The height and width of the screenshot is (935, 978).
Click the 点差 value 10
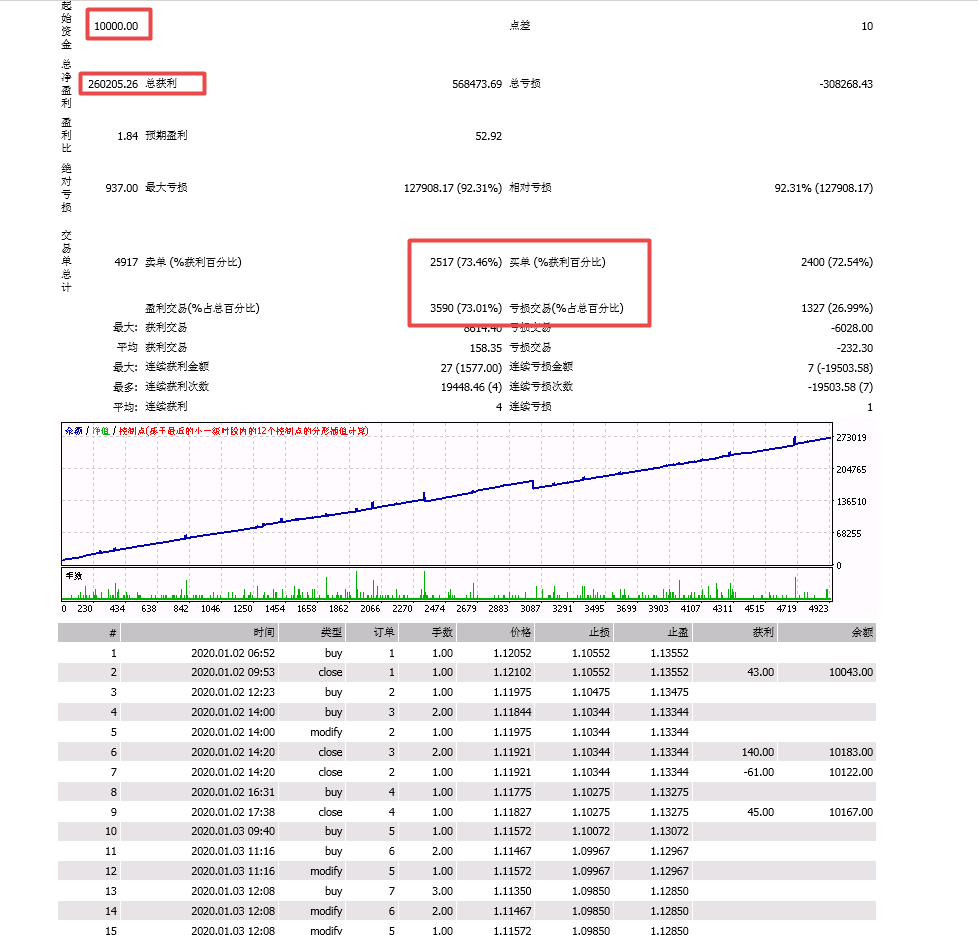click(x=868, y=24)
